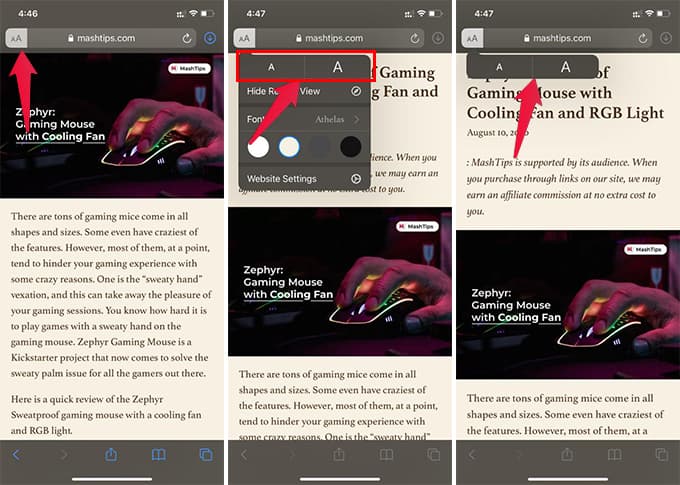Tap the AA button in the middle screenshot
Image resolution: width=680 pixels, height=485 pixels.
pyautogui.click(x=245, y=38)
